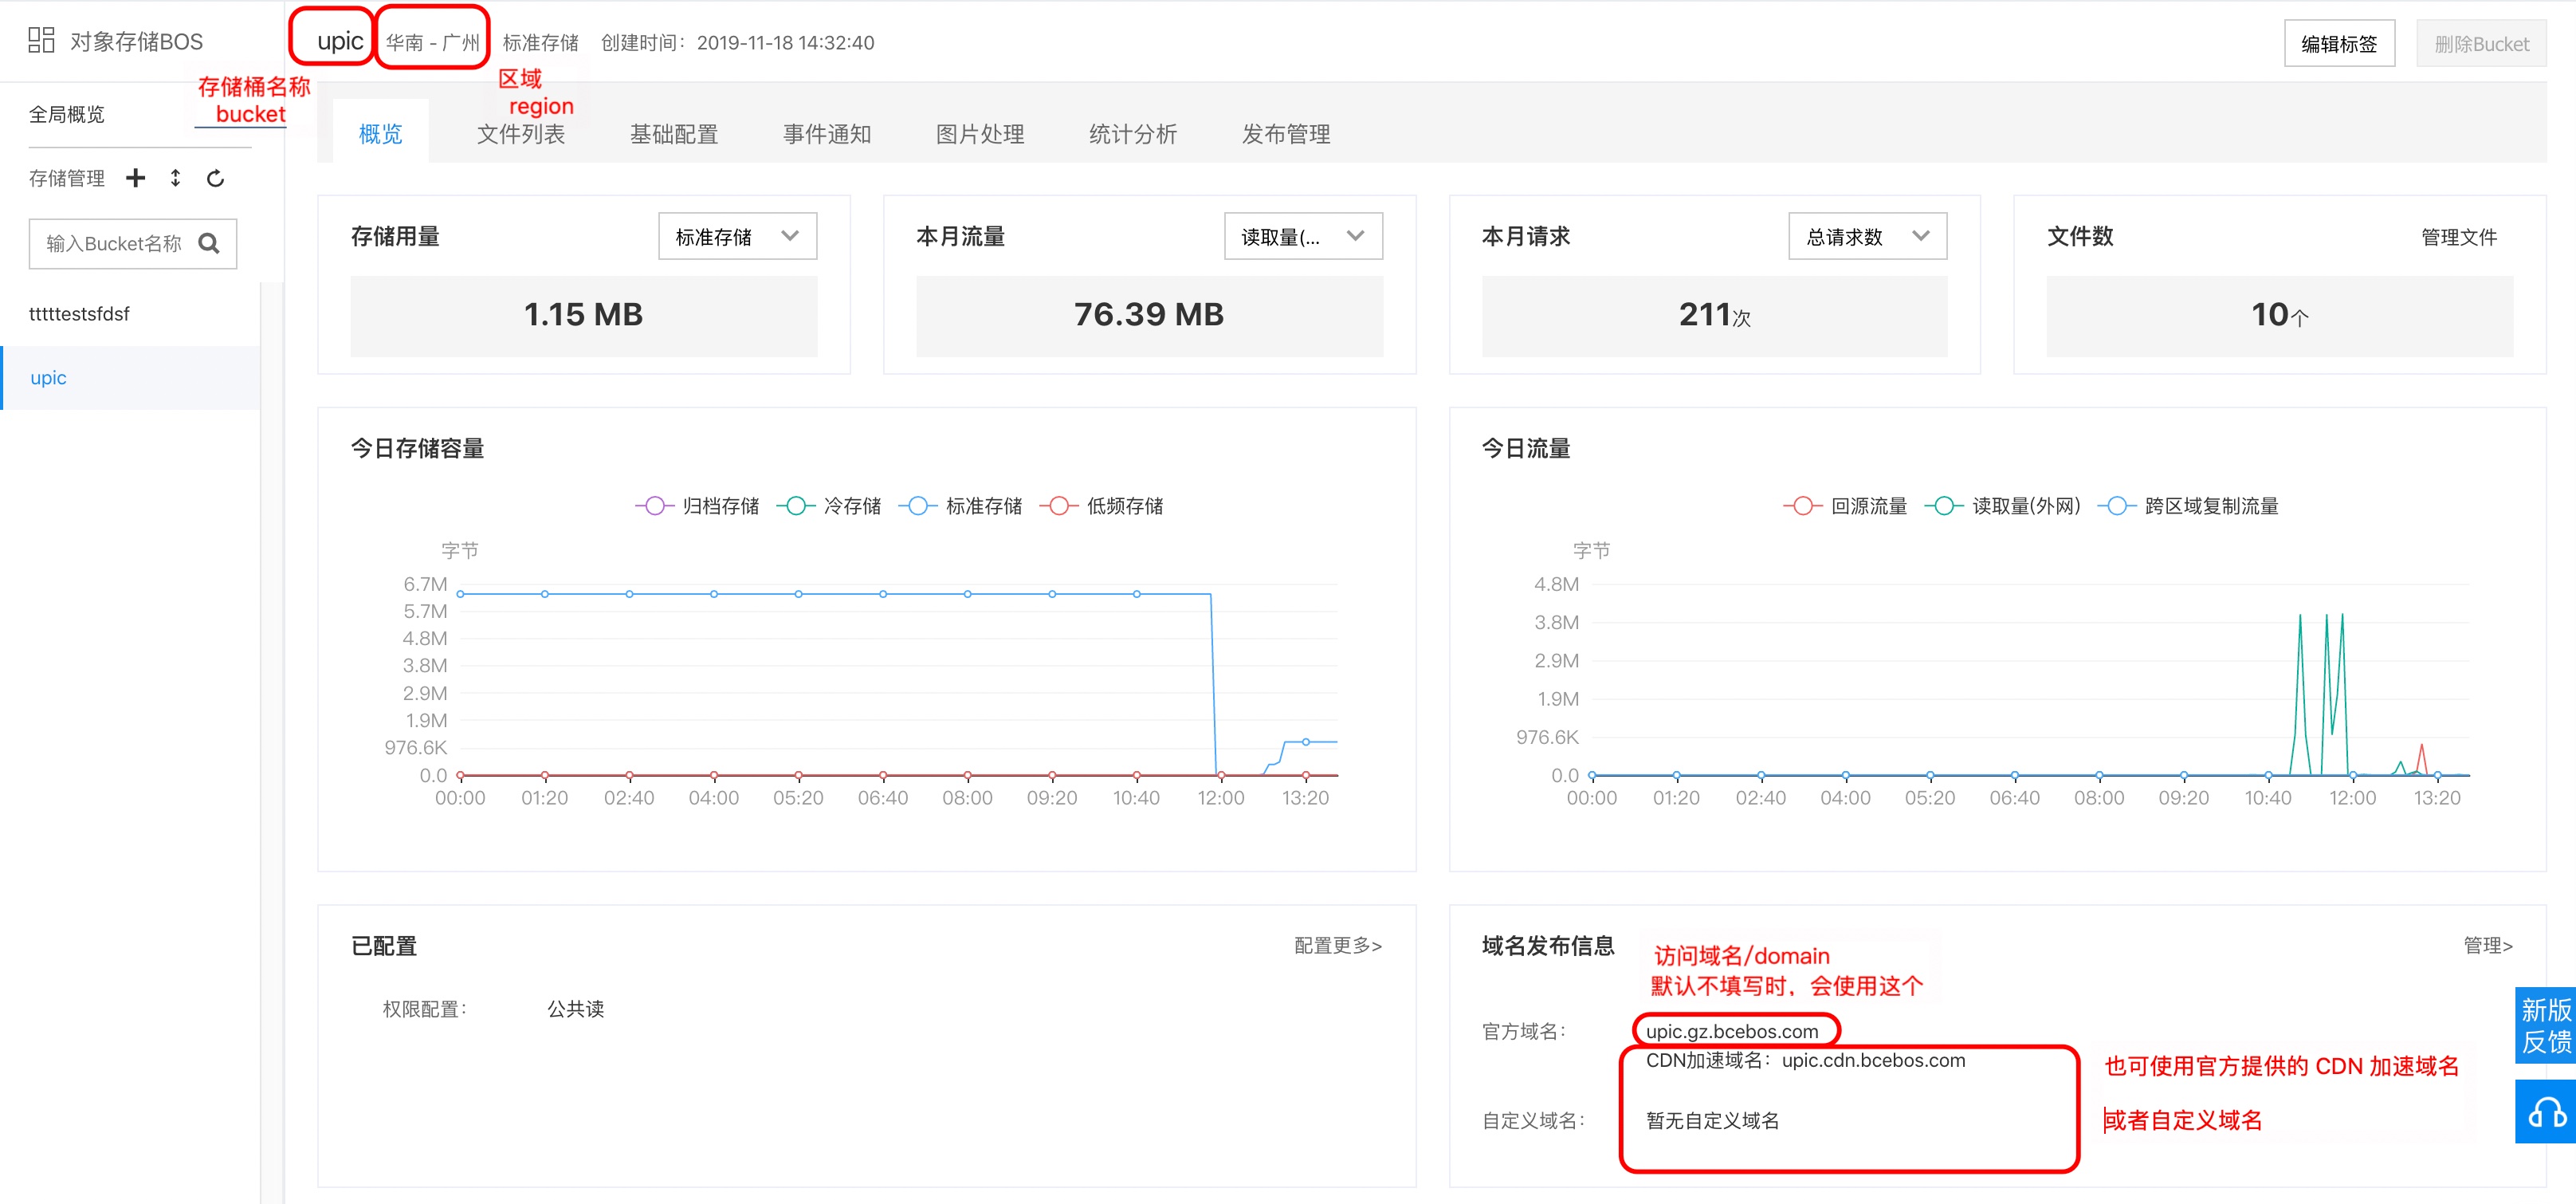Click the 删除Bucket button
The image size is (2576, 1204).
(x=2481, y=44)
